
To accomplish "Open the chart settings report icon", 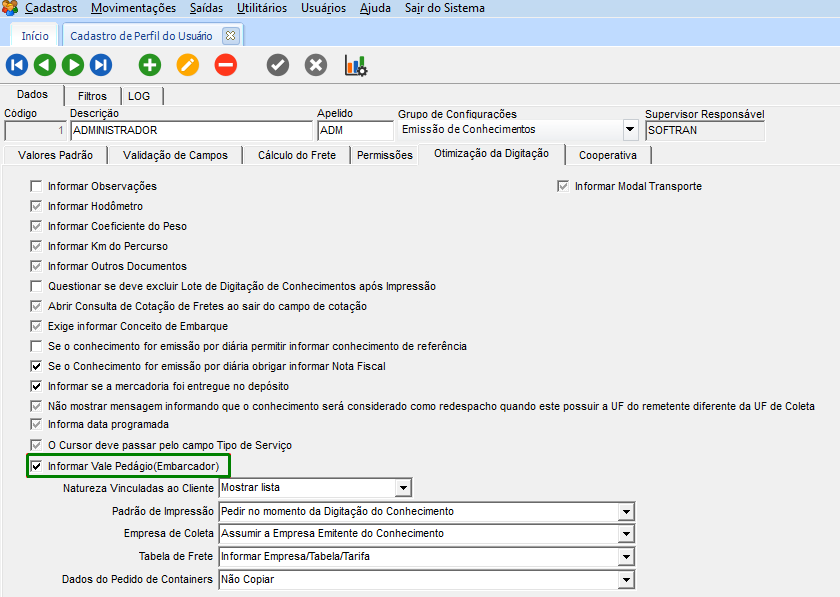I will [356, 65].
